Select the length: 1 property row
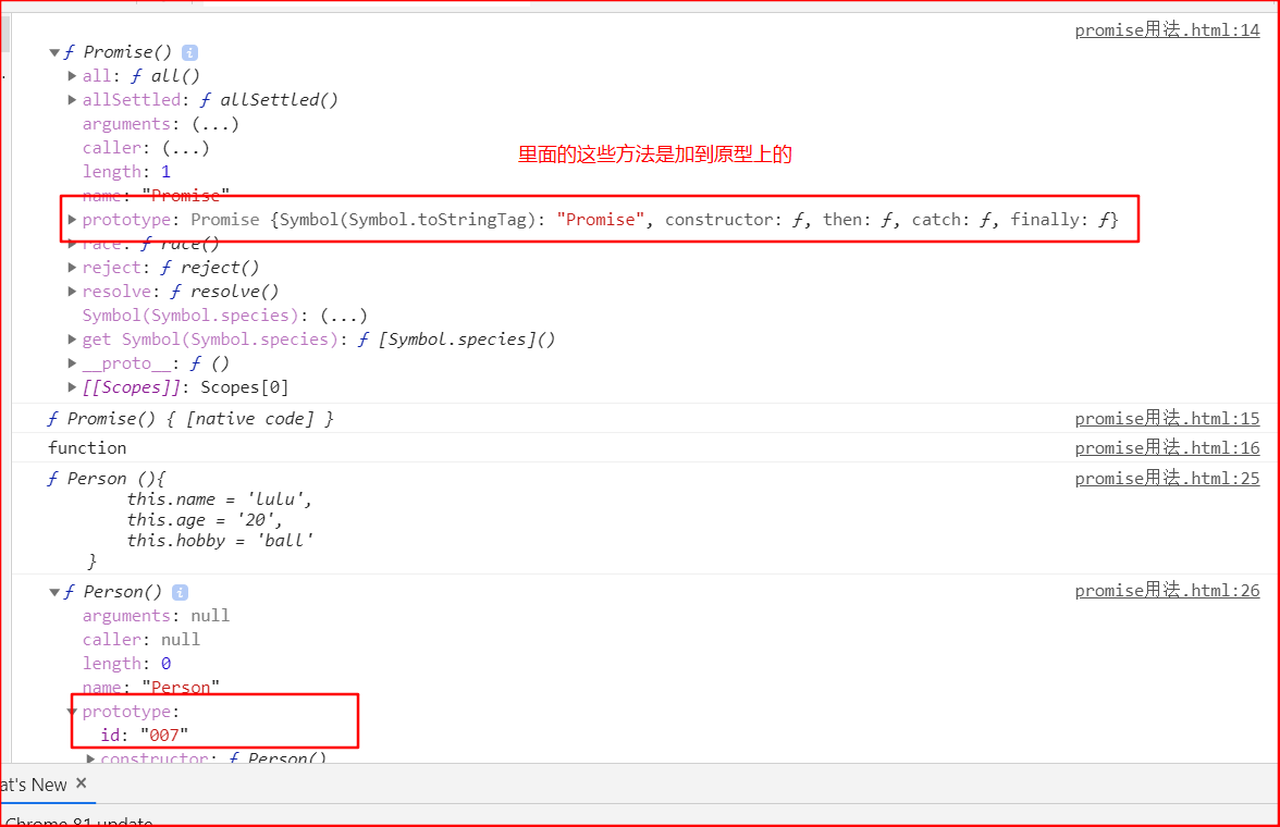Viewport: 1280px width, 827px height. (x=126, y=172)
